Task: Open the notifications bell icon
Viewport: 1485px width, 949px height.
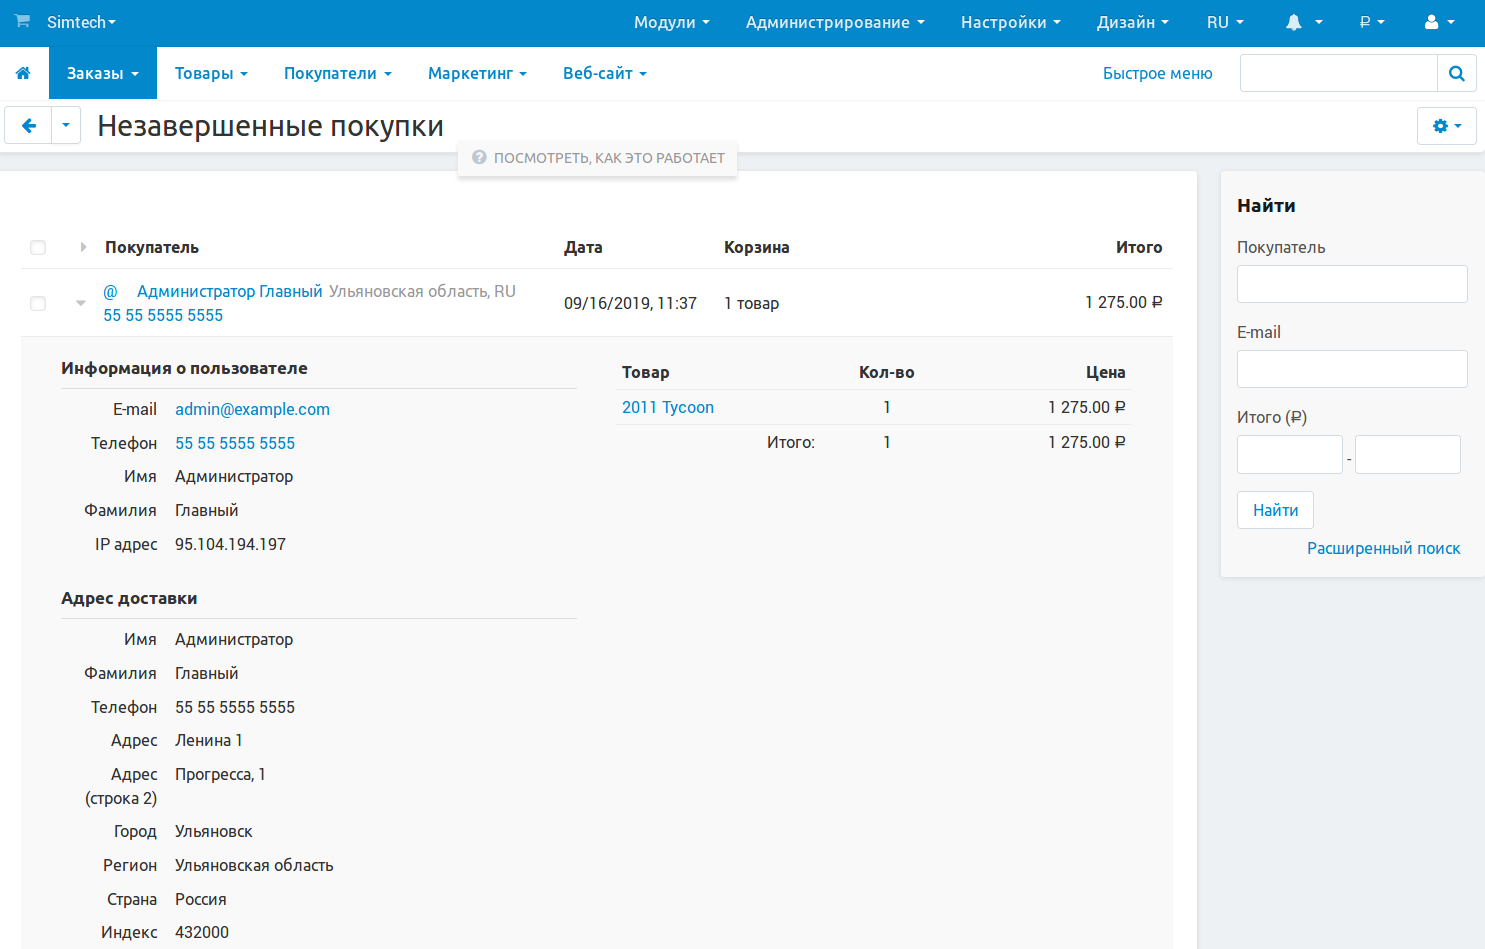Action: (x=1294, y=22)
